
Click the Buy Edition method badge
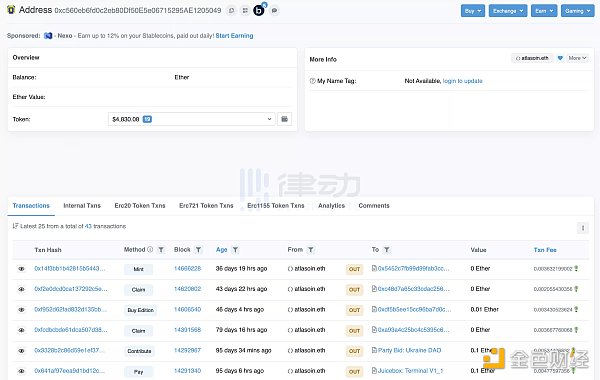point(140,310)
